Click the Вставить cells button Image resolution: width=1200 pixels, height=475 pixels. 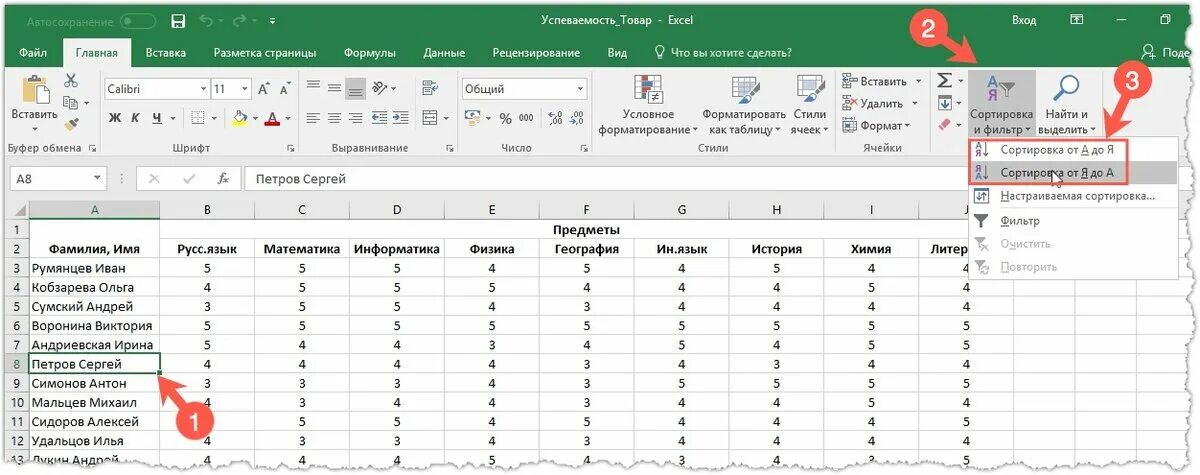881,81
